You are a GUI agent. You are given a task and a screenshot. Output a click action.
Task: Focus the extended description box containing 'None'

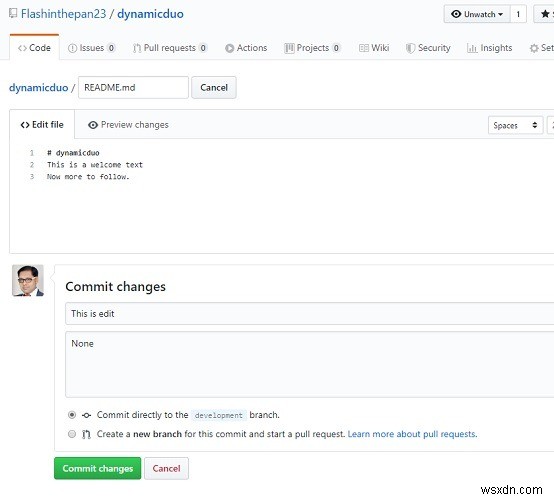click(x=310, y=364)
